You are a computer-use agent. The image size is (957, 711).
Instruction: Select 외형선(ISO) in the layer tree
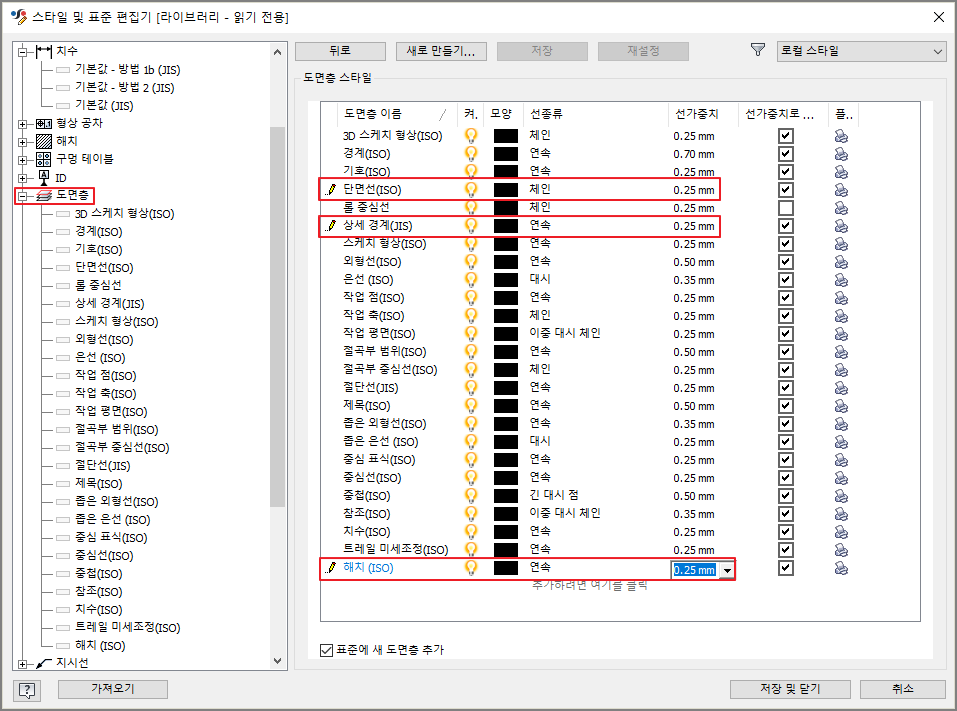coord(104,339)
